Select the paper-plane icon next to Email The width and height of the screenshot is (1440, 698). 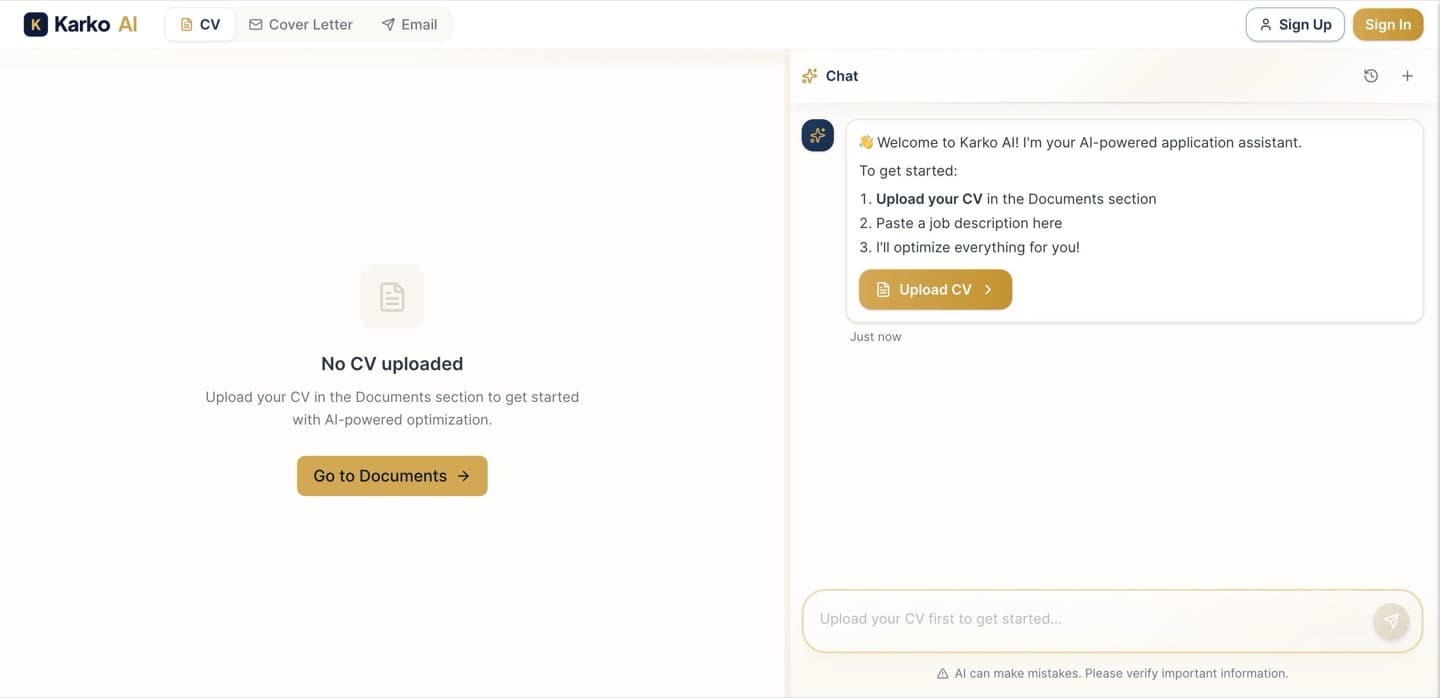386,24
